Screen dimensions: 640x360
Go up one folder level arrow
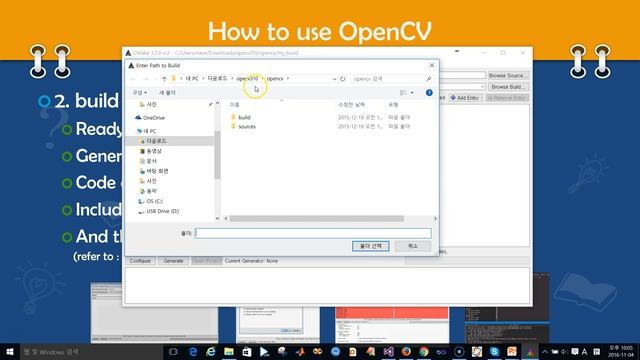coord(164,79)
